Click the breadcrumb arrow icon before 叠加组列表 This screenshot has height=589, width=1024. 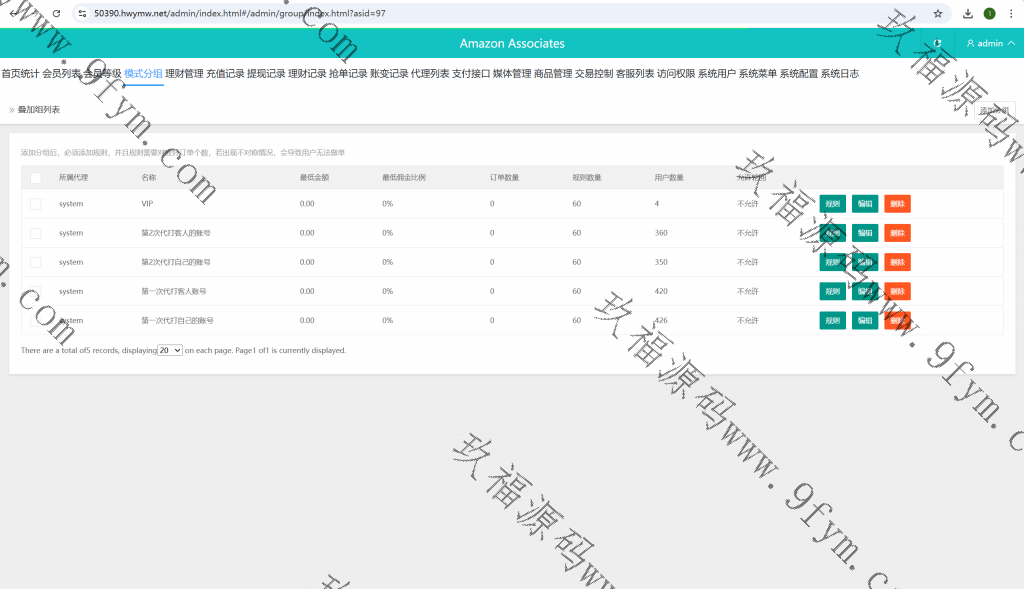pos(12,110)
